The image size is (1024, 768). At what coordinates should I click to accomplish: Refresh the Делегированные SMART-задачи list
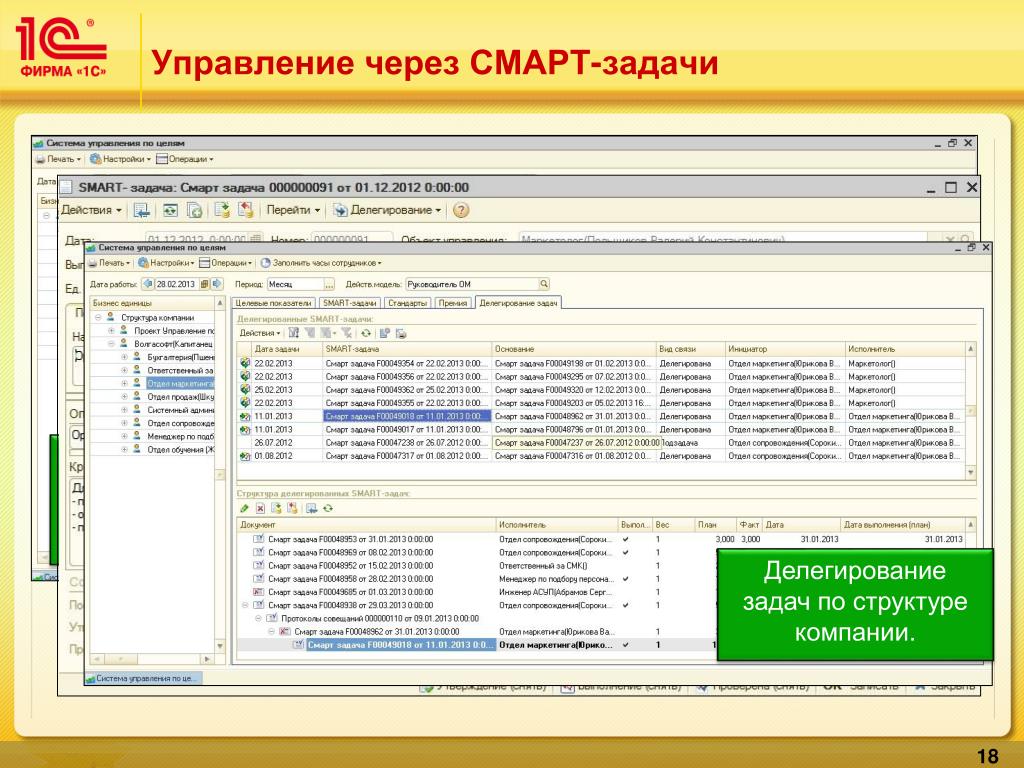click(x=366, y=333)
